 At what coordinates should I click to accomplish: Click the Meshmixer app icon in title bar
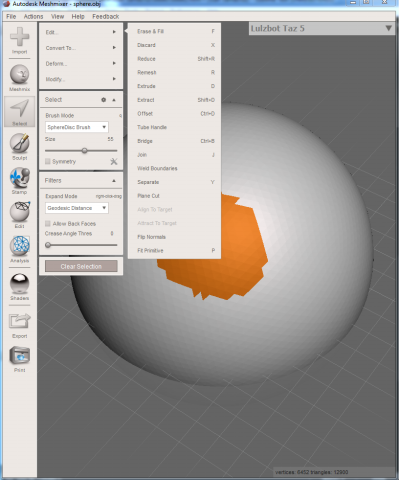(6, 4)
